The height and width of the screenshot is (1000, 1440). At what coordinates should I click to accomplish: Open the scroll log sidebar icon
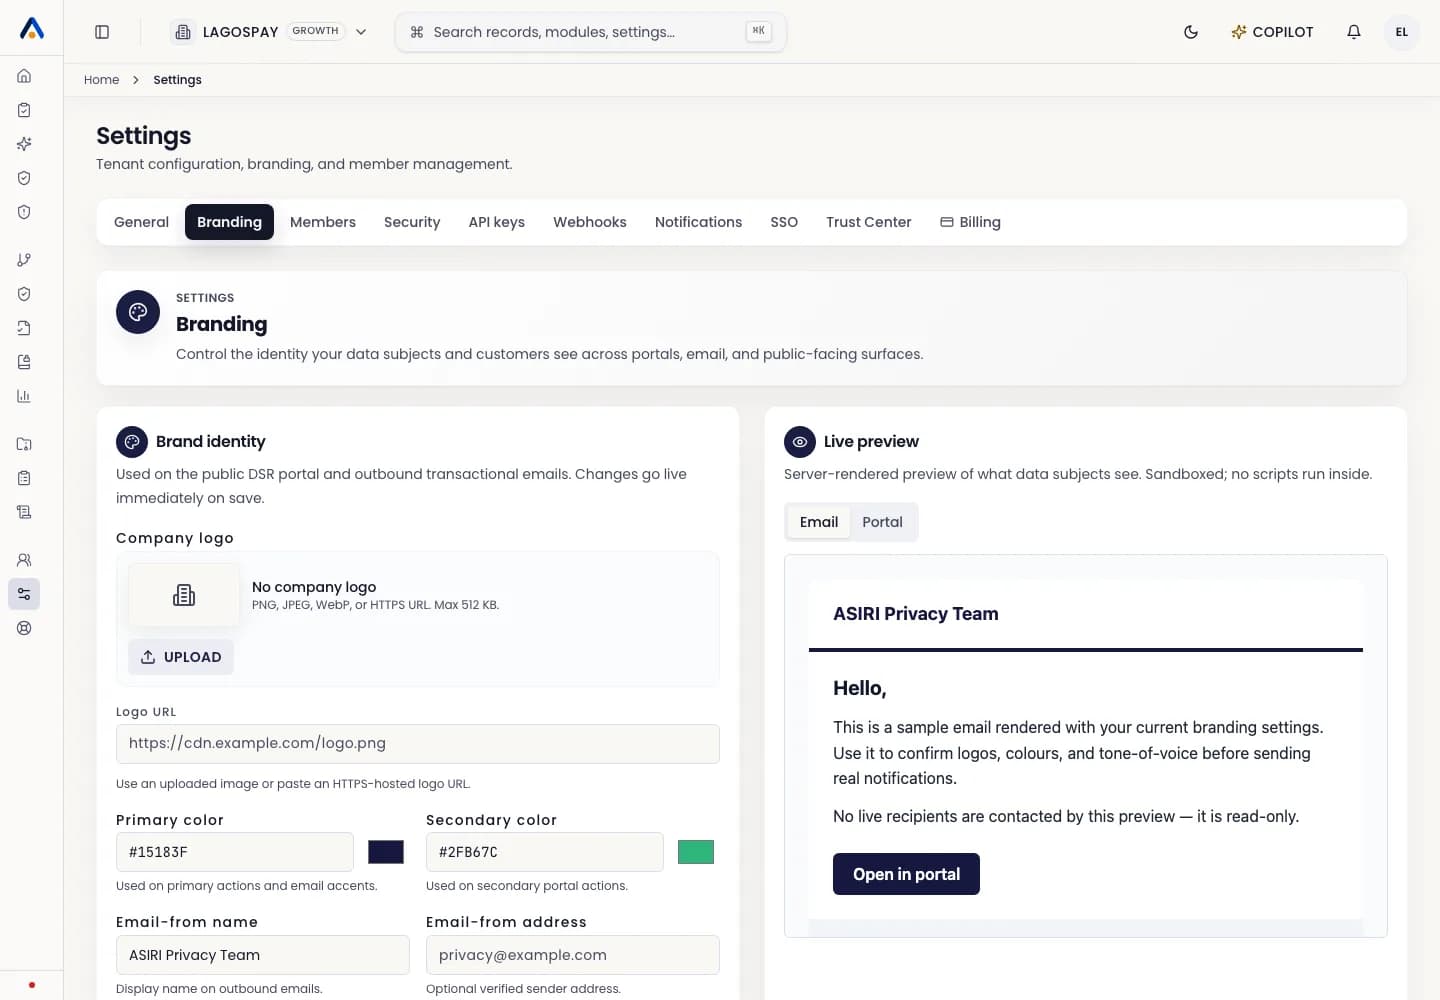(x=24, y=512)
